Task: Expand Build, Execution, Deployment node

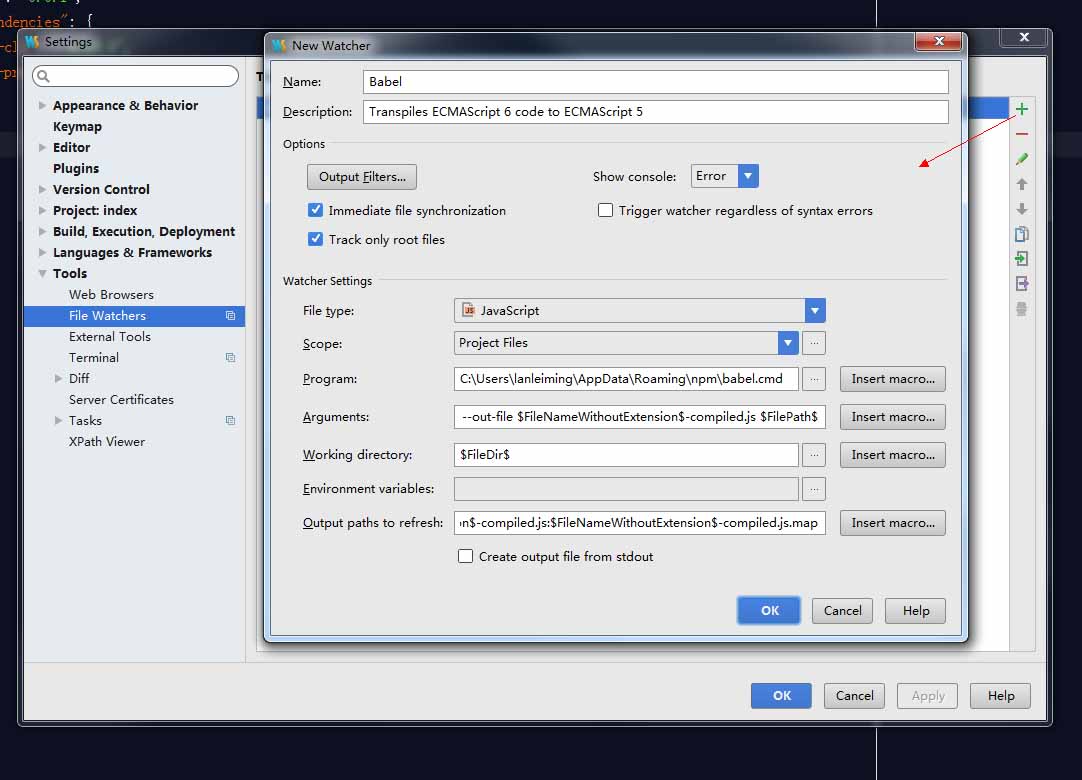Action: click(x=42, y=231)
